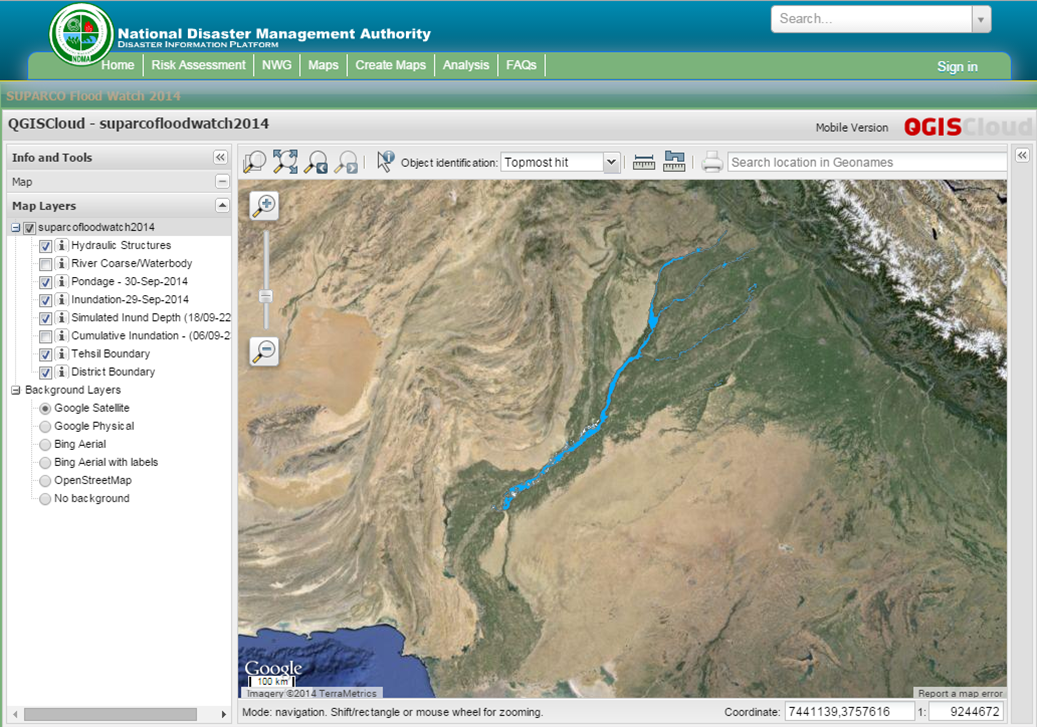Click the Sign in link
The height and width of the screenshot is (727, 1037).
click(957, 67)
